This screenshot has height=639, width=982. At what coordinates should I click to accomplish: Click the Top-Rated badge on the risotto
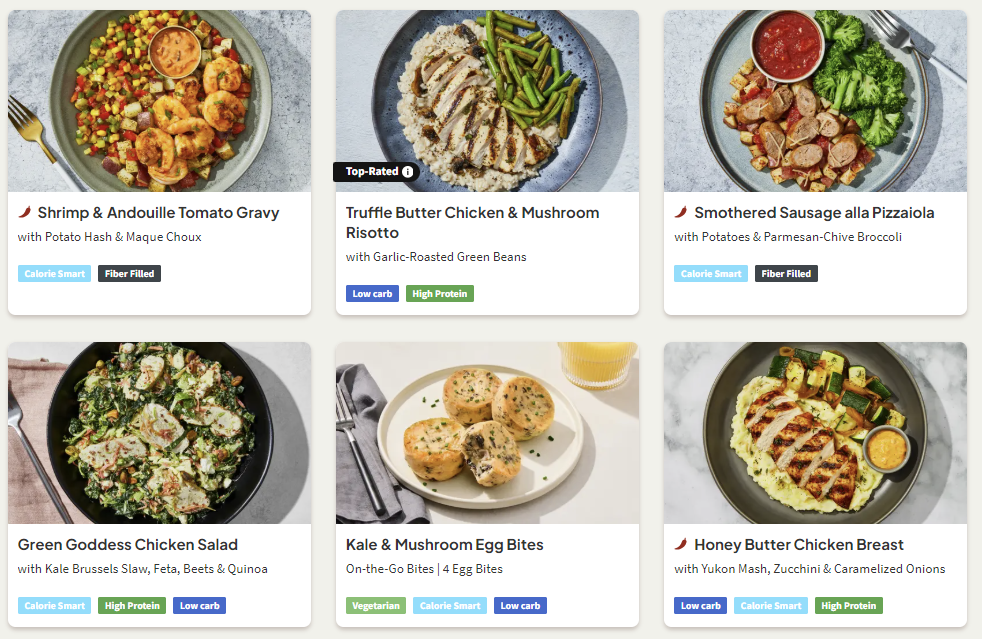coord(371,172)
